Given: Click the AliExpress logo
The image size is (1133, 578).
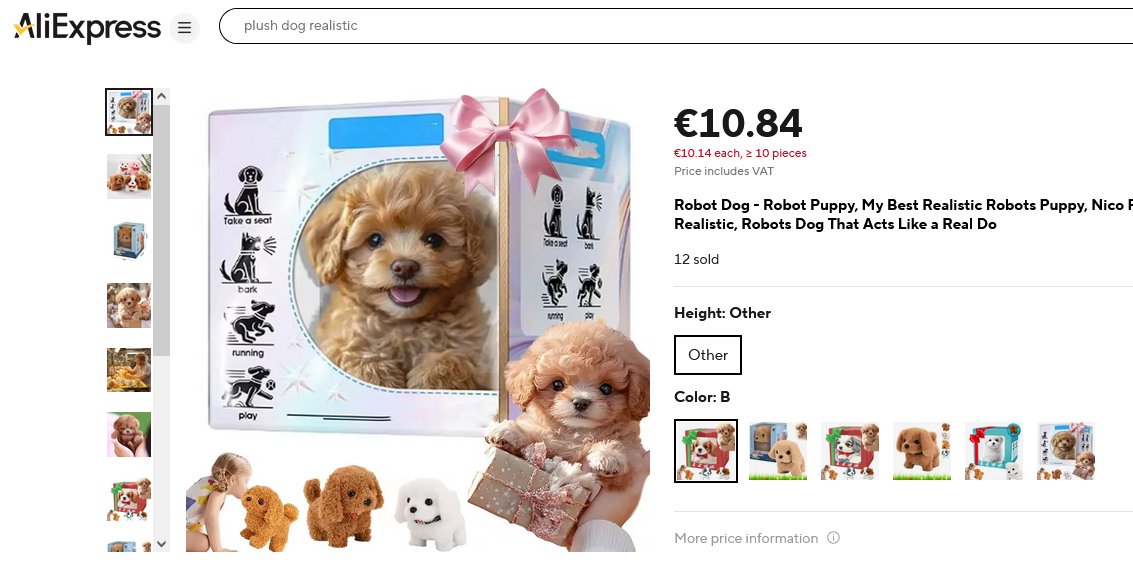Looking at the screenshot, I should tap(87, 27).
